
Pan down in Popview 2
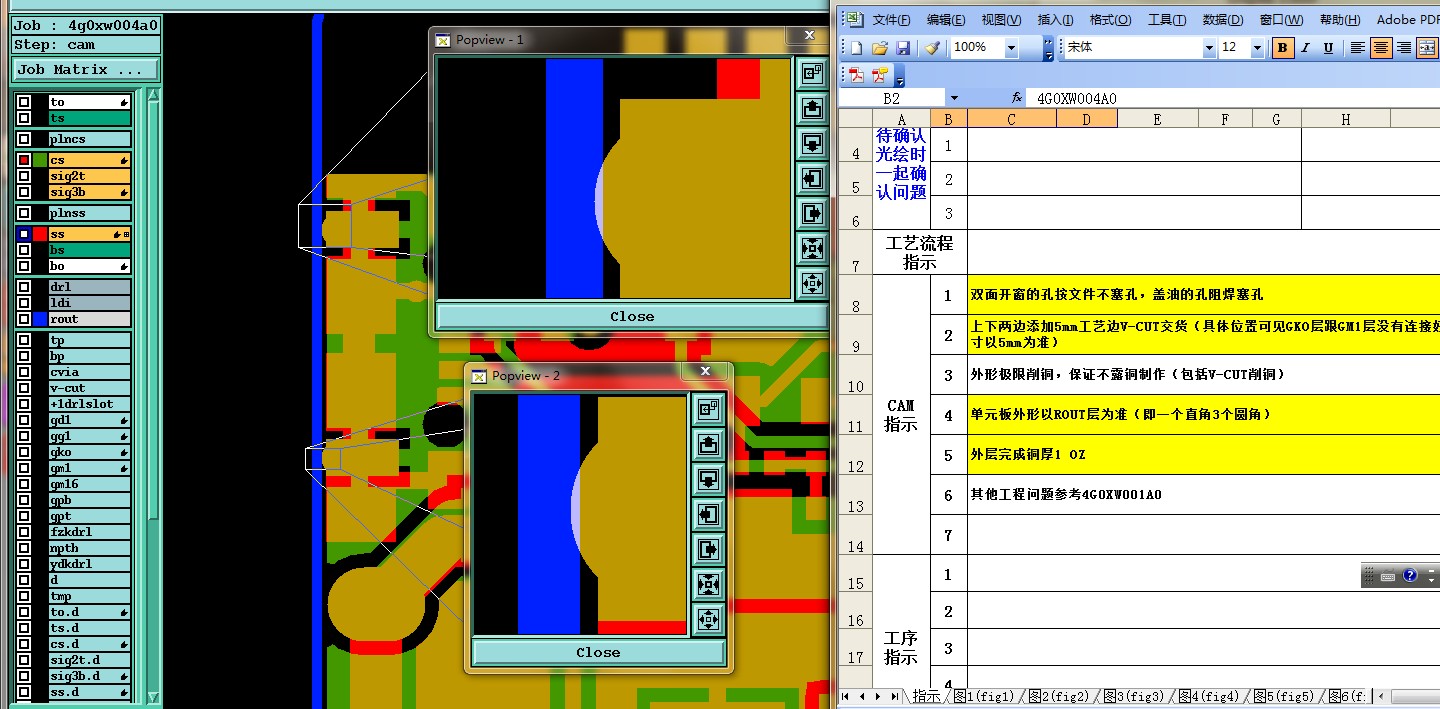pos(708,479)
